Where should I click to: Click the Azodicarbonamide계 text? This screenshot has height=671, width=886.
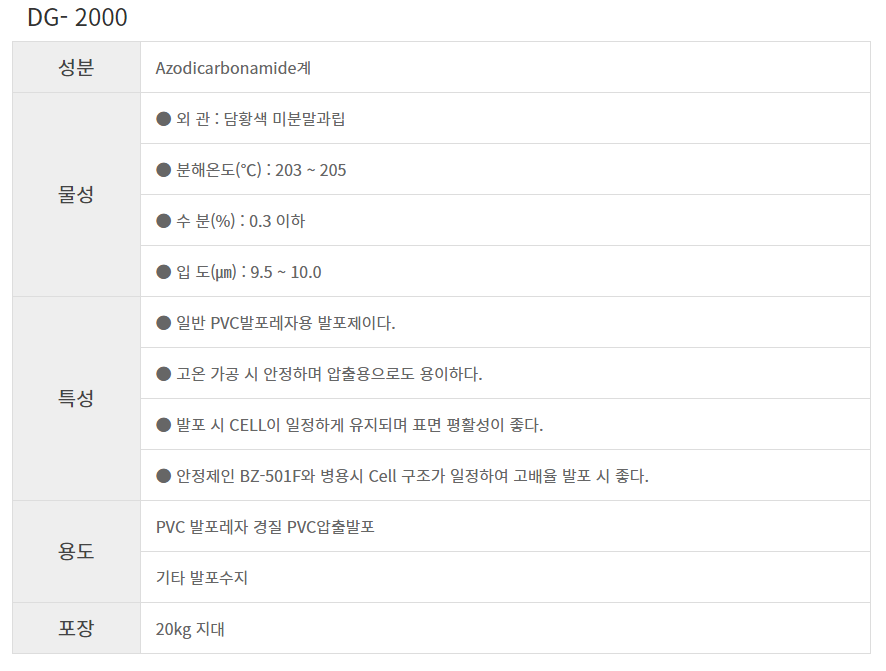pyautogui.click(x=232, y=68)
